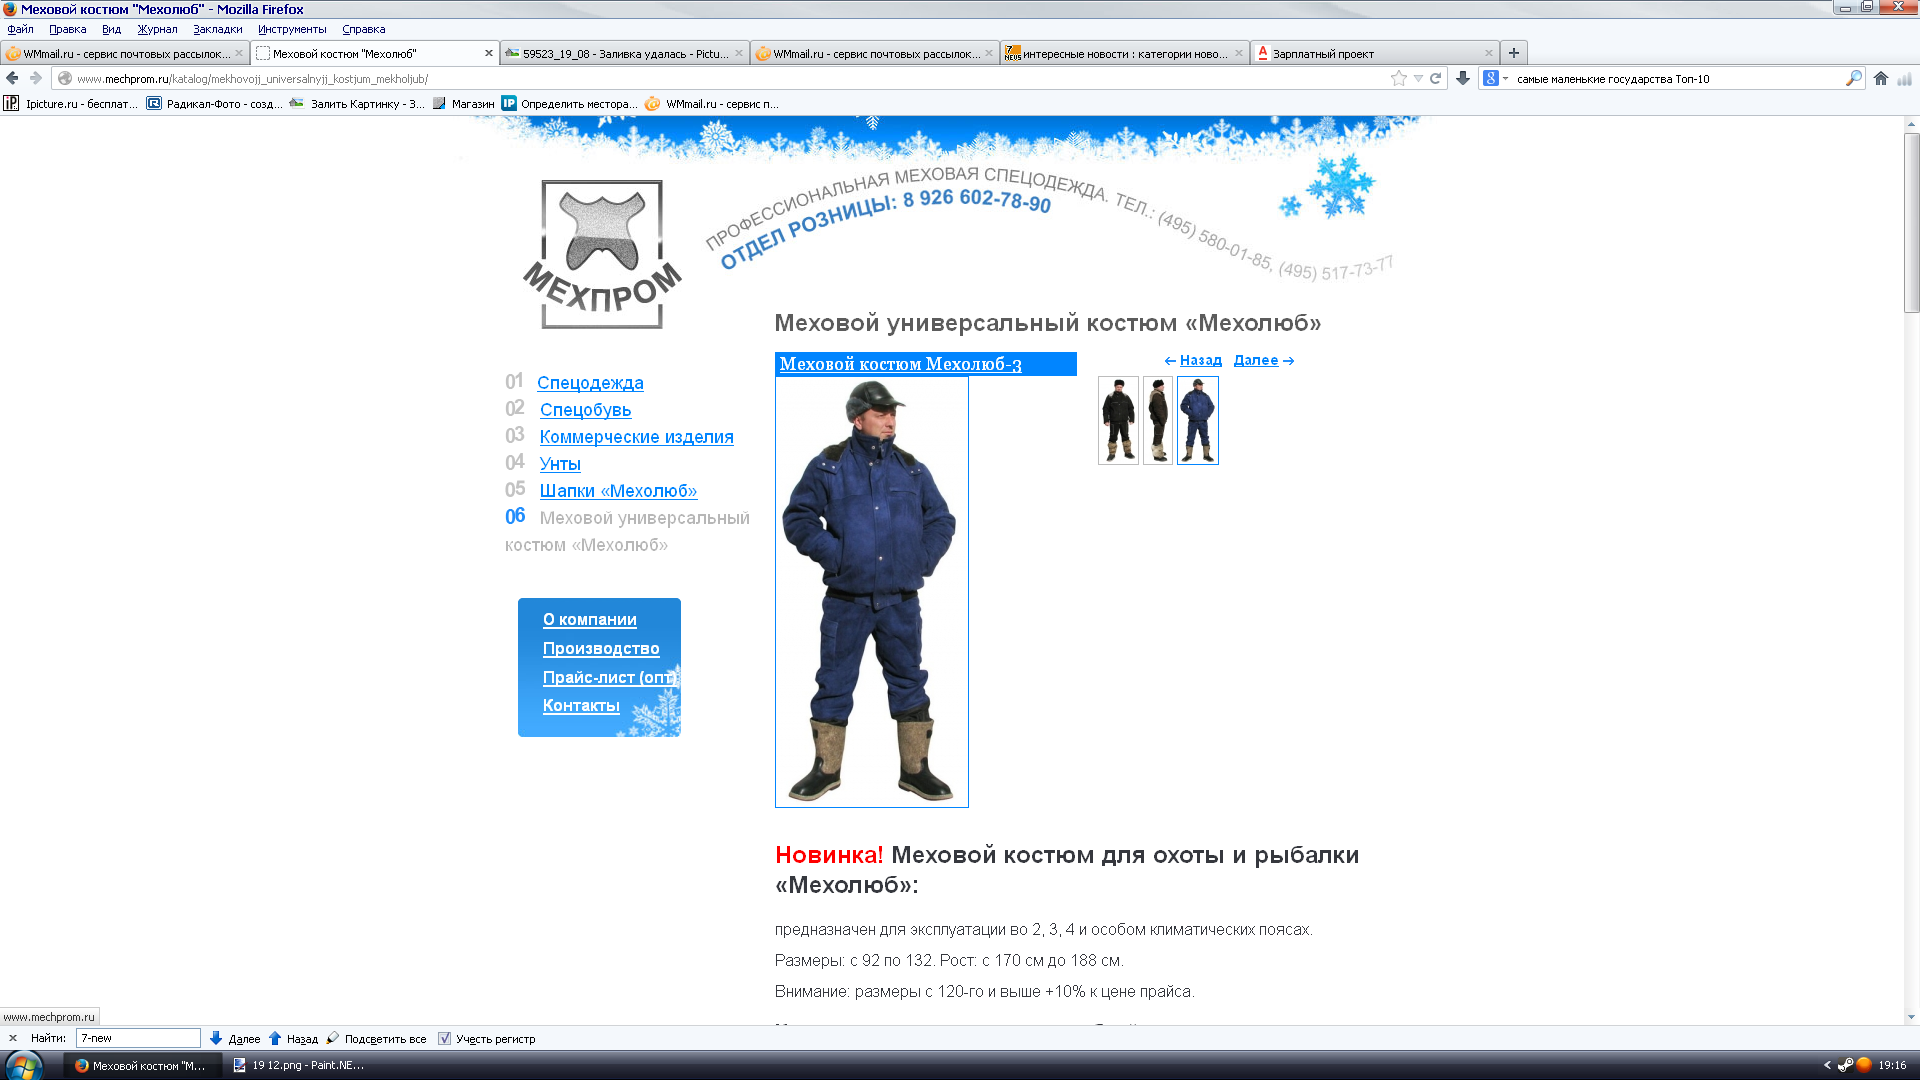Click the browser Back arrow button

click(x=12, y=78)
